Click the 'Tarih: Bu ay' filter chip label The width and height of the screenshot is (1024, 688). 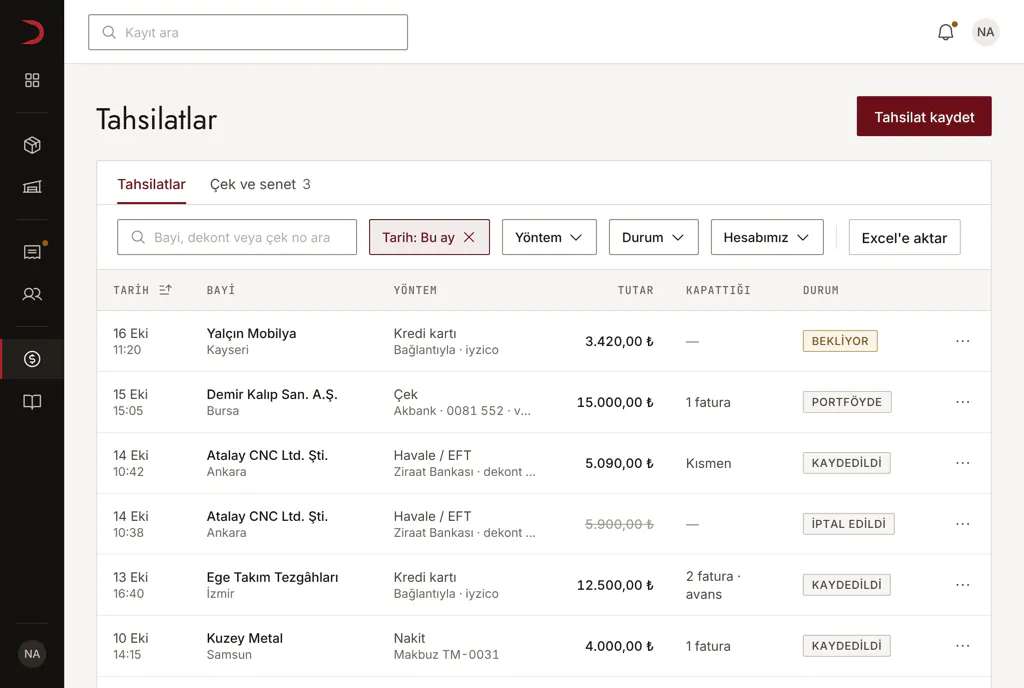click(418, 238)
